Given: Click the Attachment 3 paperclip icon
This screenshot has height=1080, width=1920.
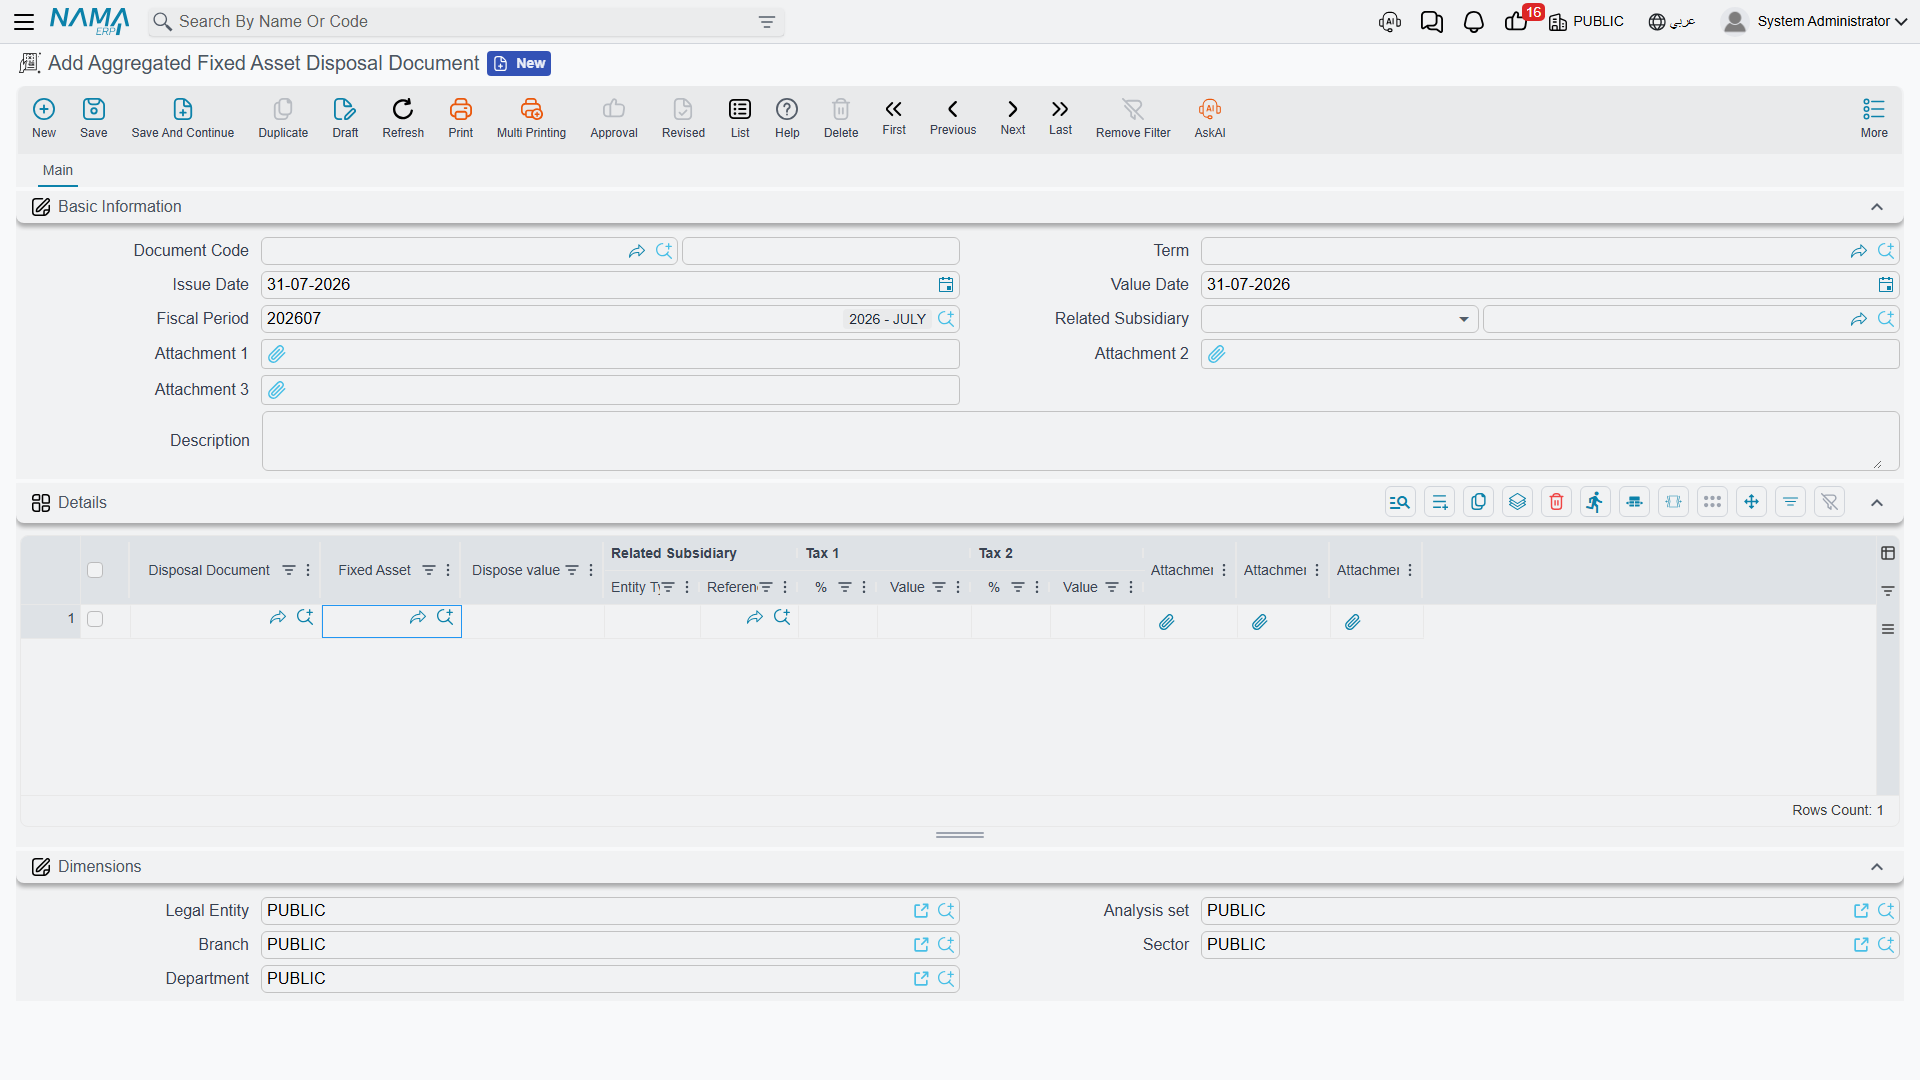Looking at the screenshot, I should pos(277,390).
